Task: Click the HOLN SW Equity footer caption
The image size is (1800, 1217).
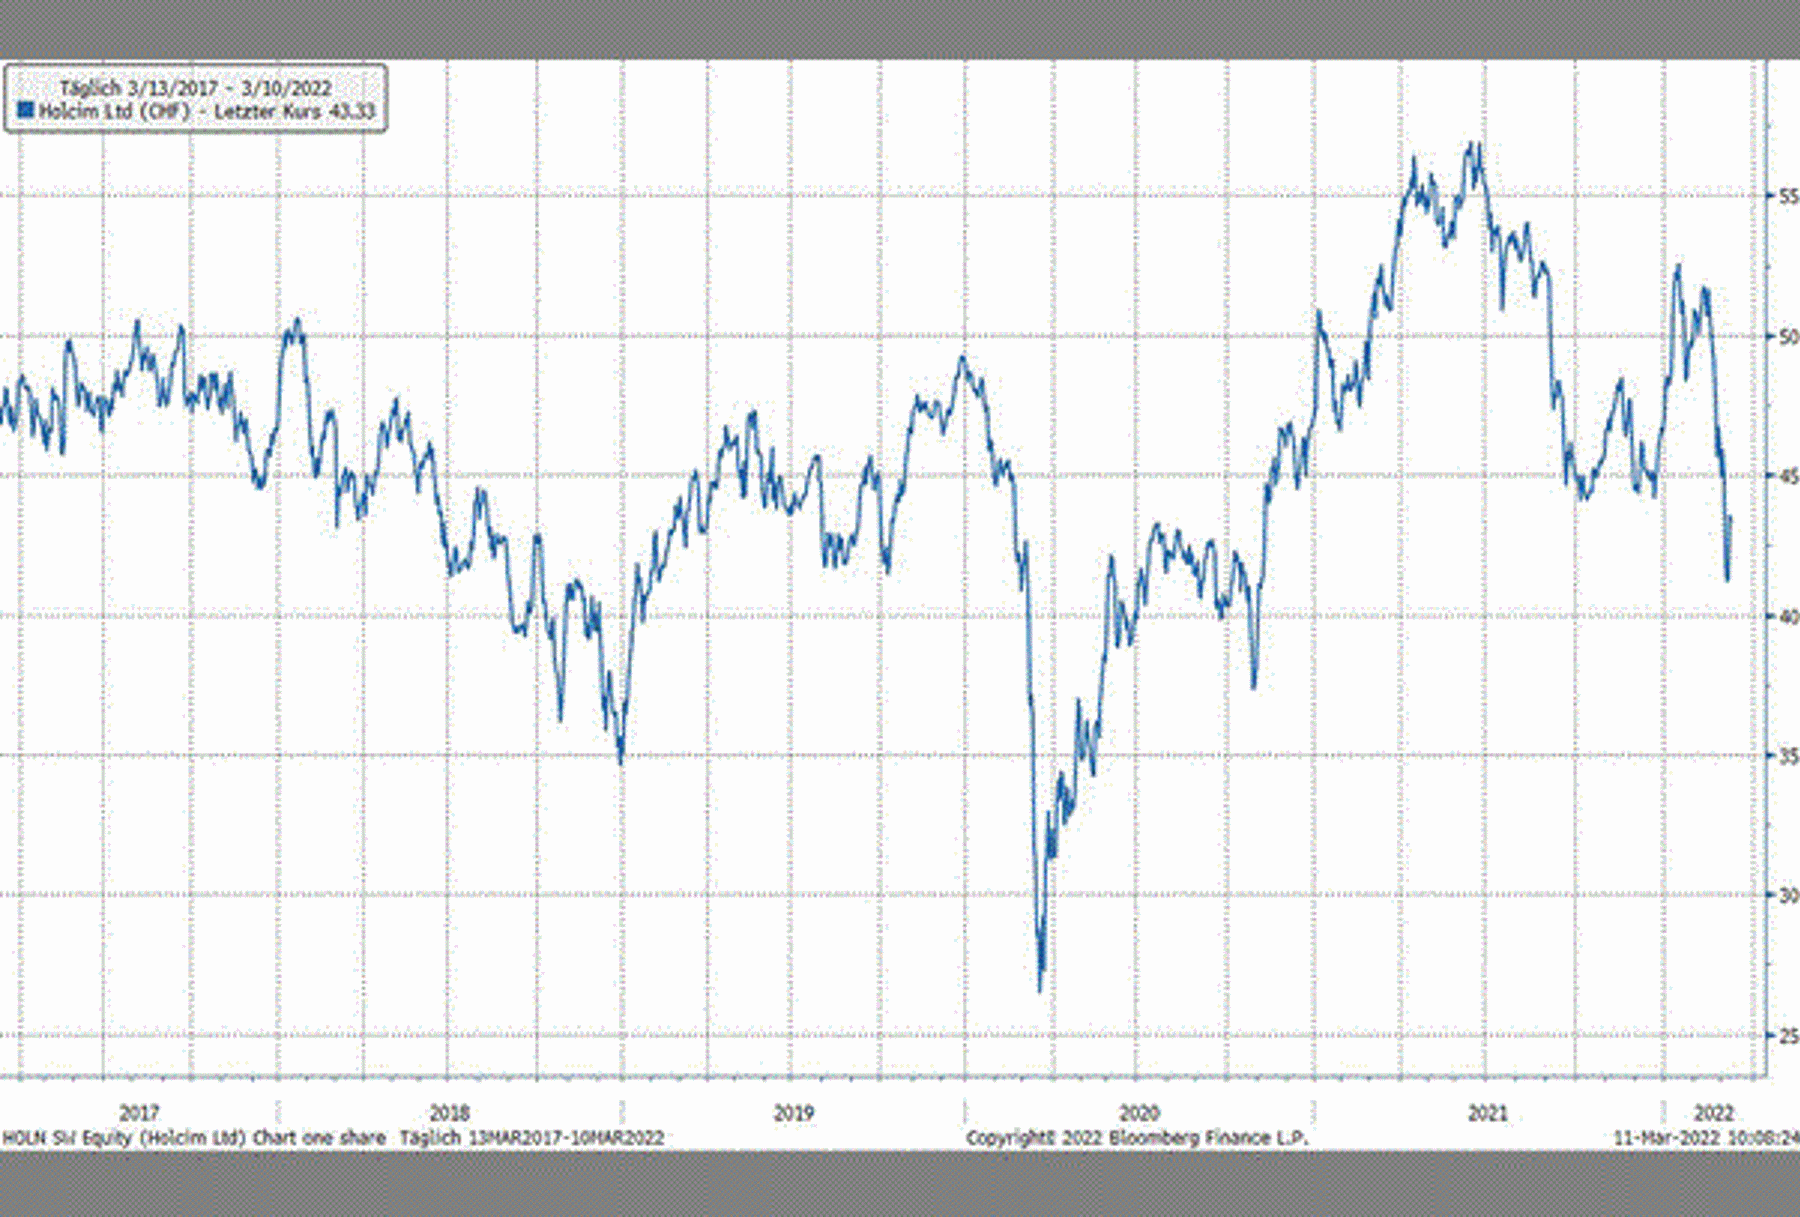Action: click(193, 1138)
